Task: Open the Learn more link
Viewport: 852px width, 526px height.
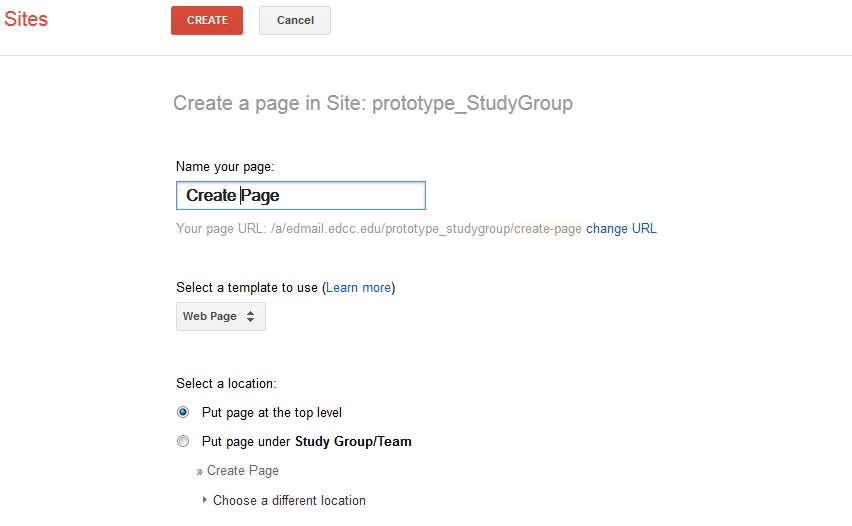Action: [358, 287]
